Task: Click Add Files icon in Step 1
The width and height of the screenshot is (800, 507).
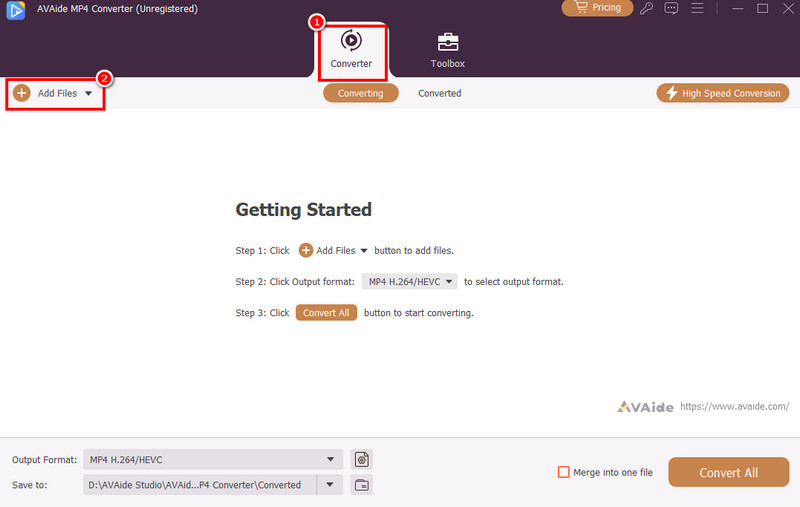Action: click(x=306, y=250)
